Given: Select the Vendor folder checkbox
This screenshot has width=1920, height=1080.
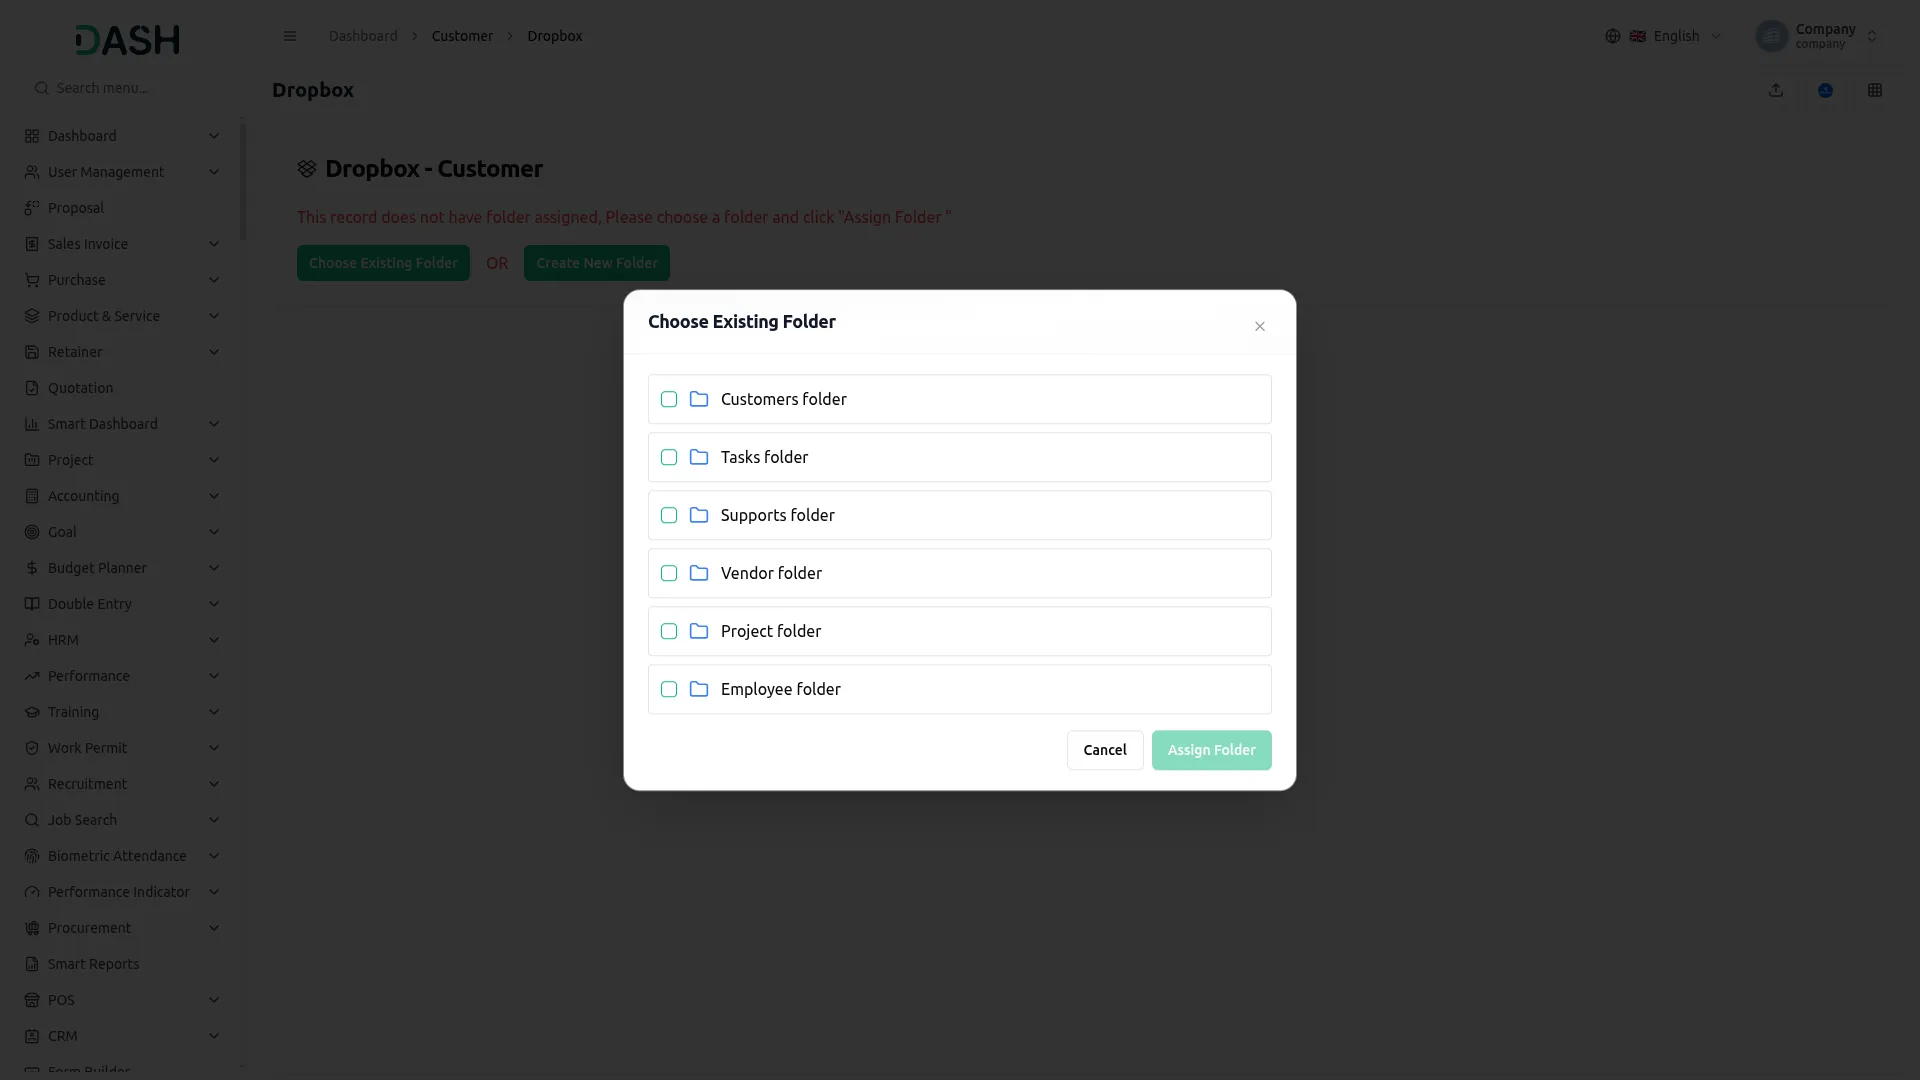Looking at the screenshot, I should click(x=669, y=573).
